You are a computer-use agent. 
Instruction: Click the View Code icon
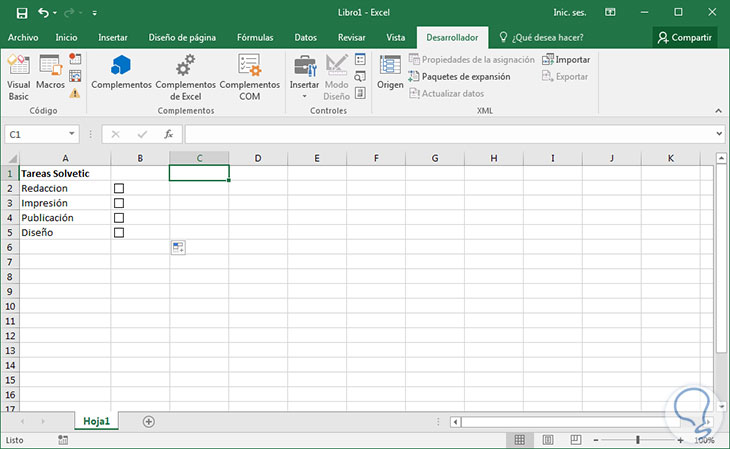360,76
